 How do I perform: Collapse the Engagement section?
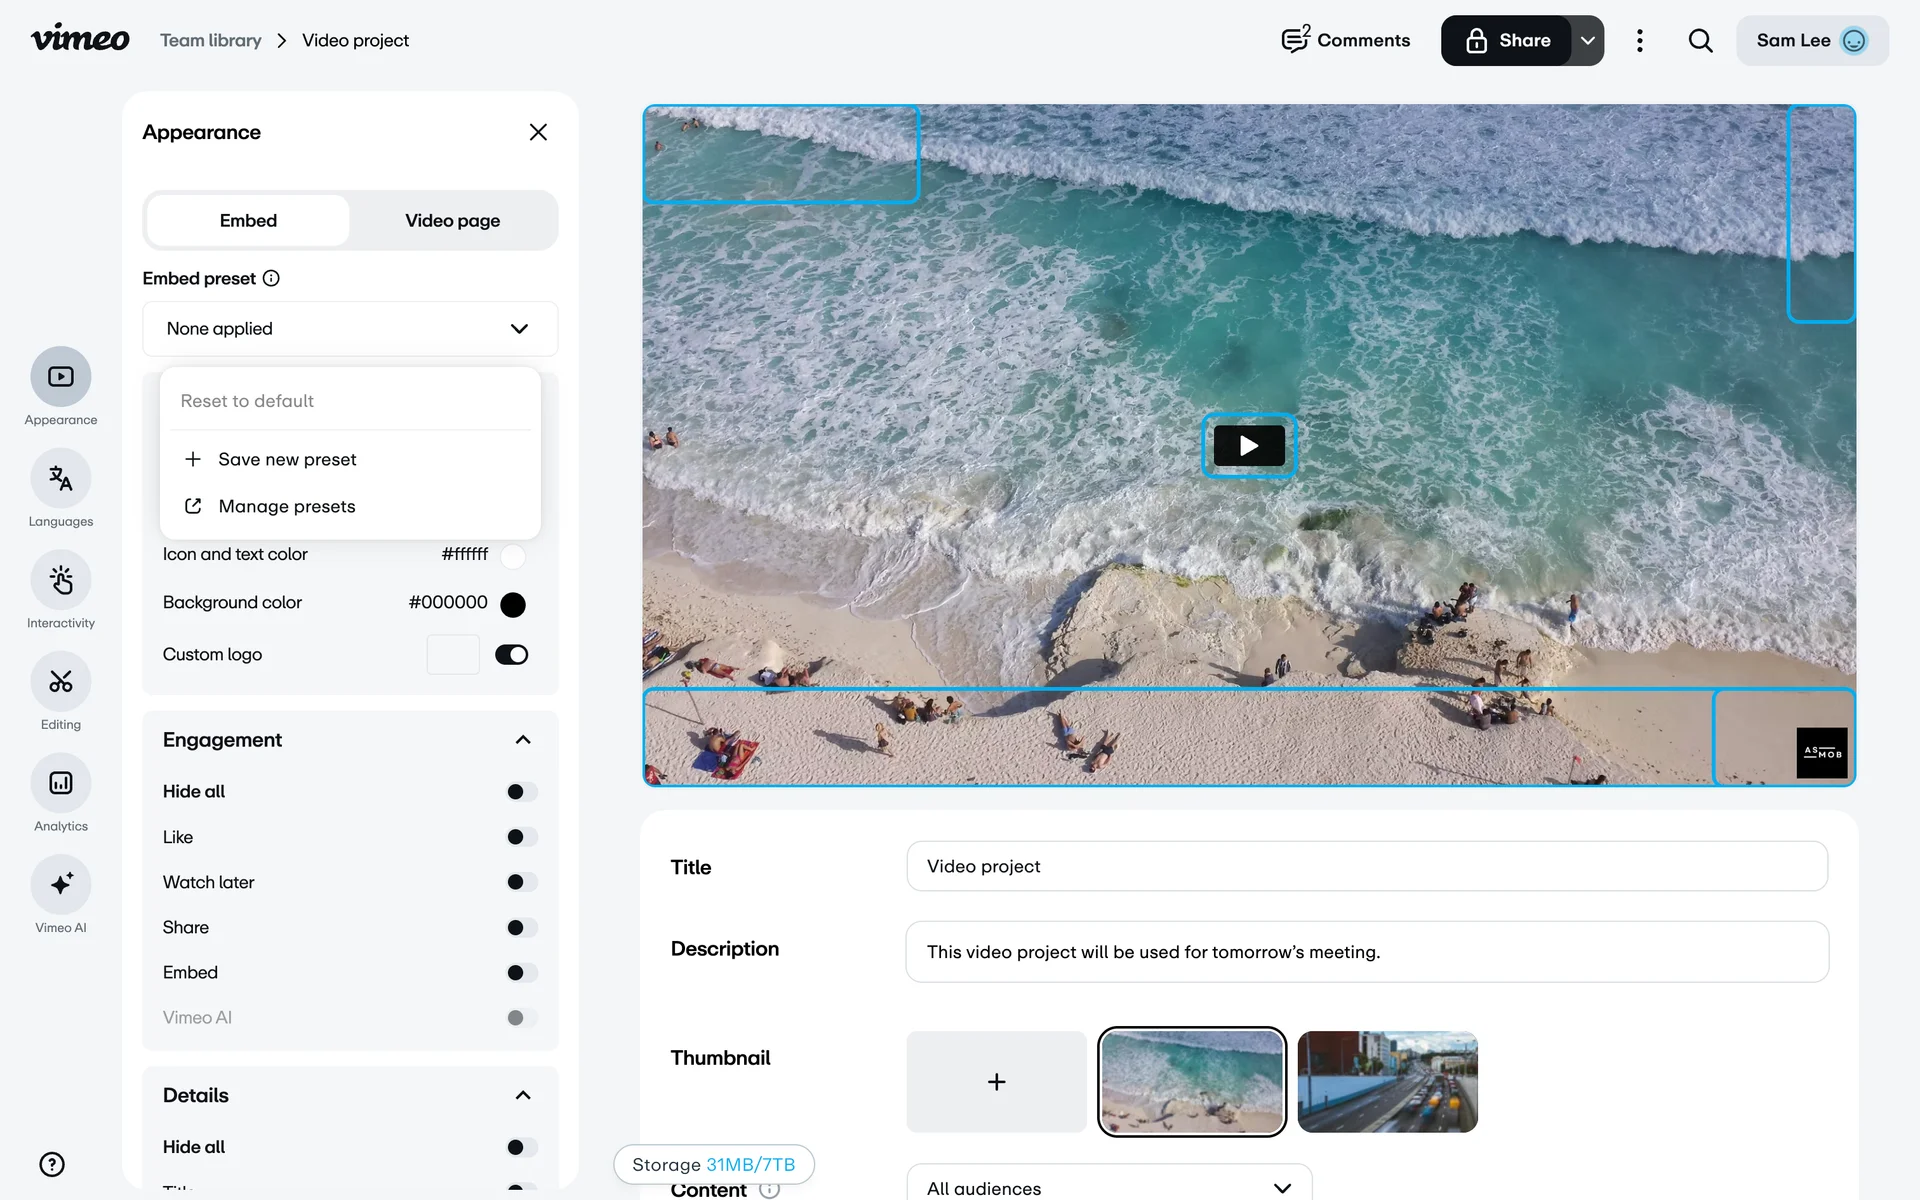pos(522,740)
